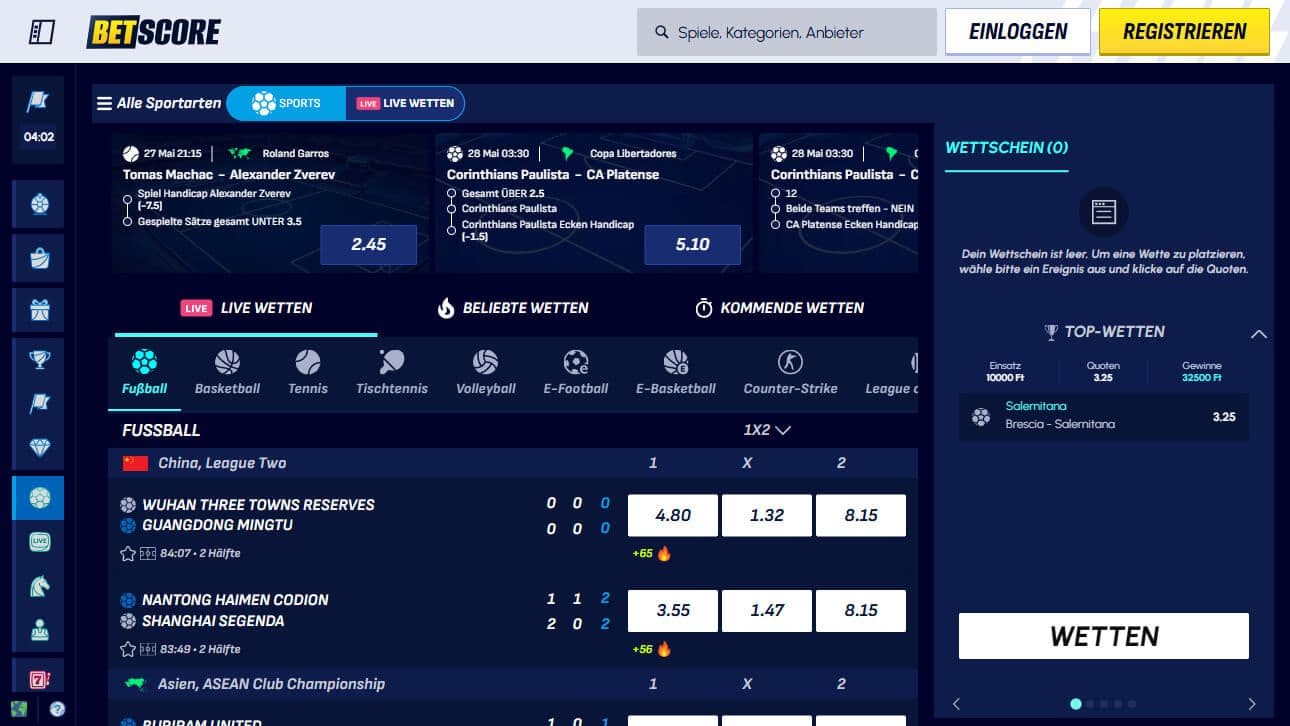
Task: Open the help question mark icon
Action: [x=57, y=709]
